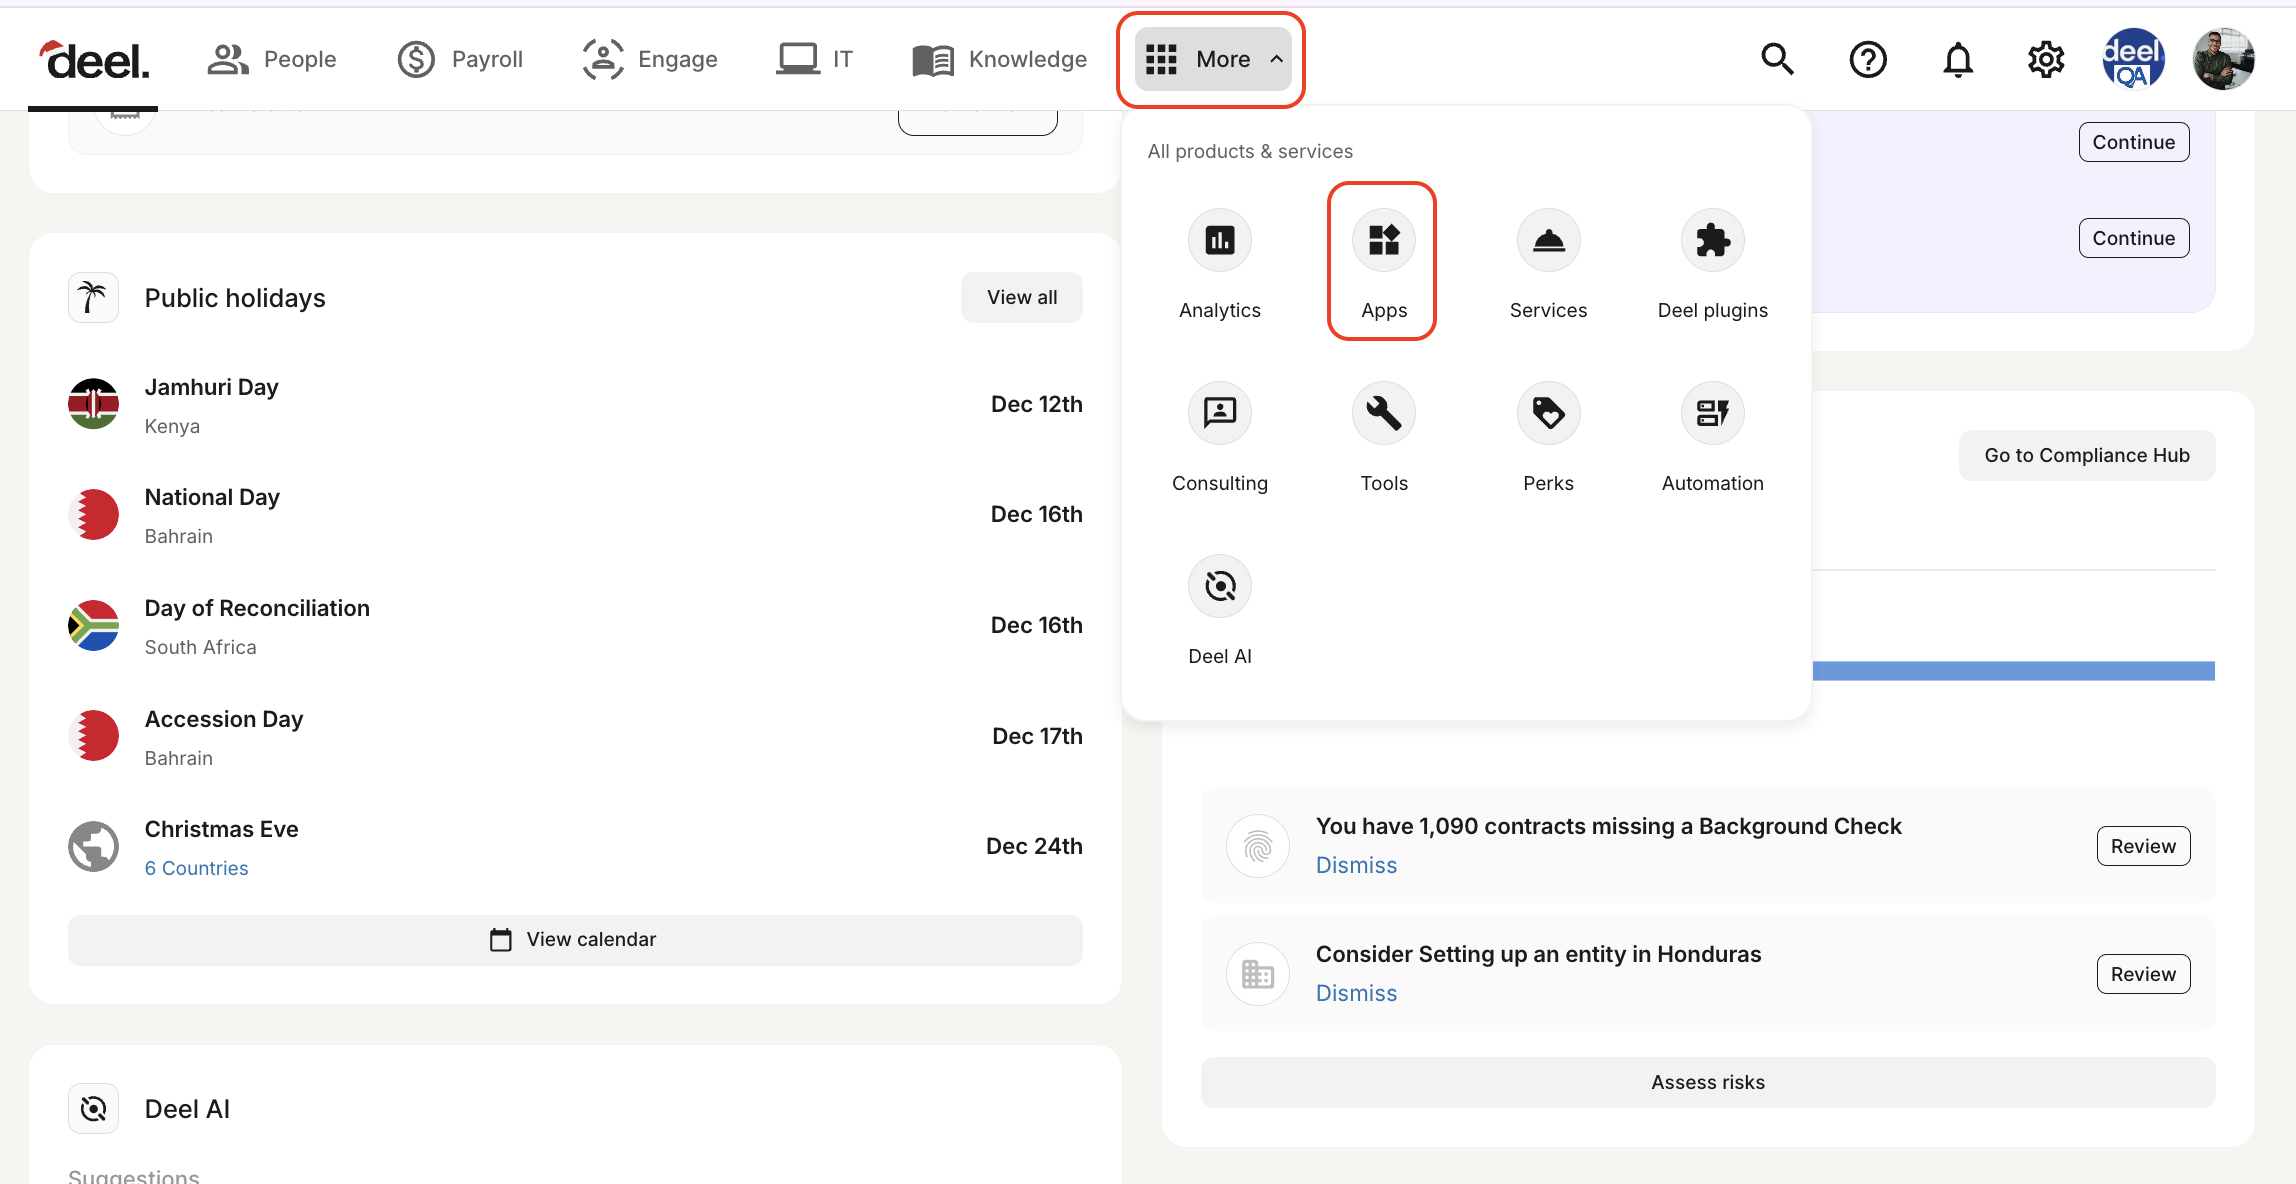Screen dimensions: 2296x1184
Task: Collapse the More menu chevron
Action: (x=1277, y=59)
